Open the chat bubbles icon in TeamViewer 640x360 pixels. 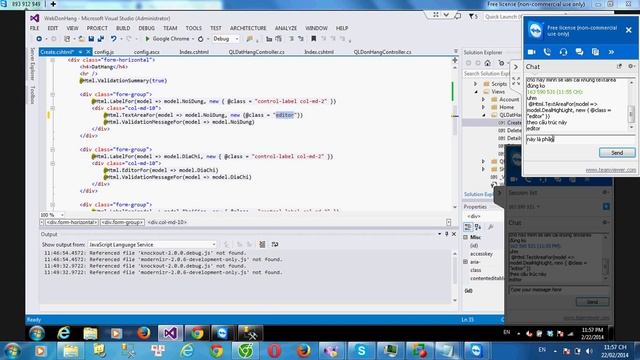pyautogui.click(x=579, y=52)
